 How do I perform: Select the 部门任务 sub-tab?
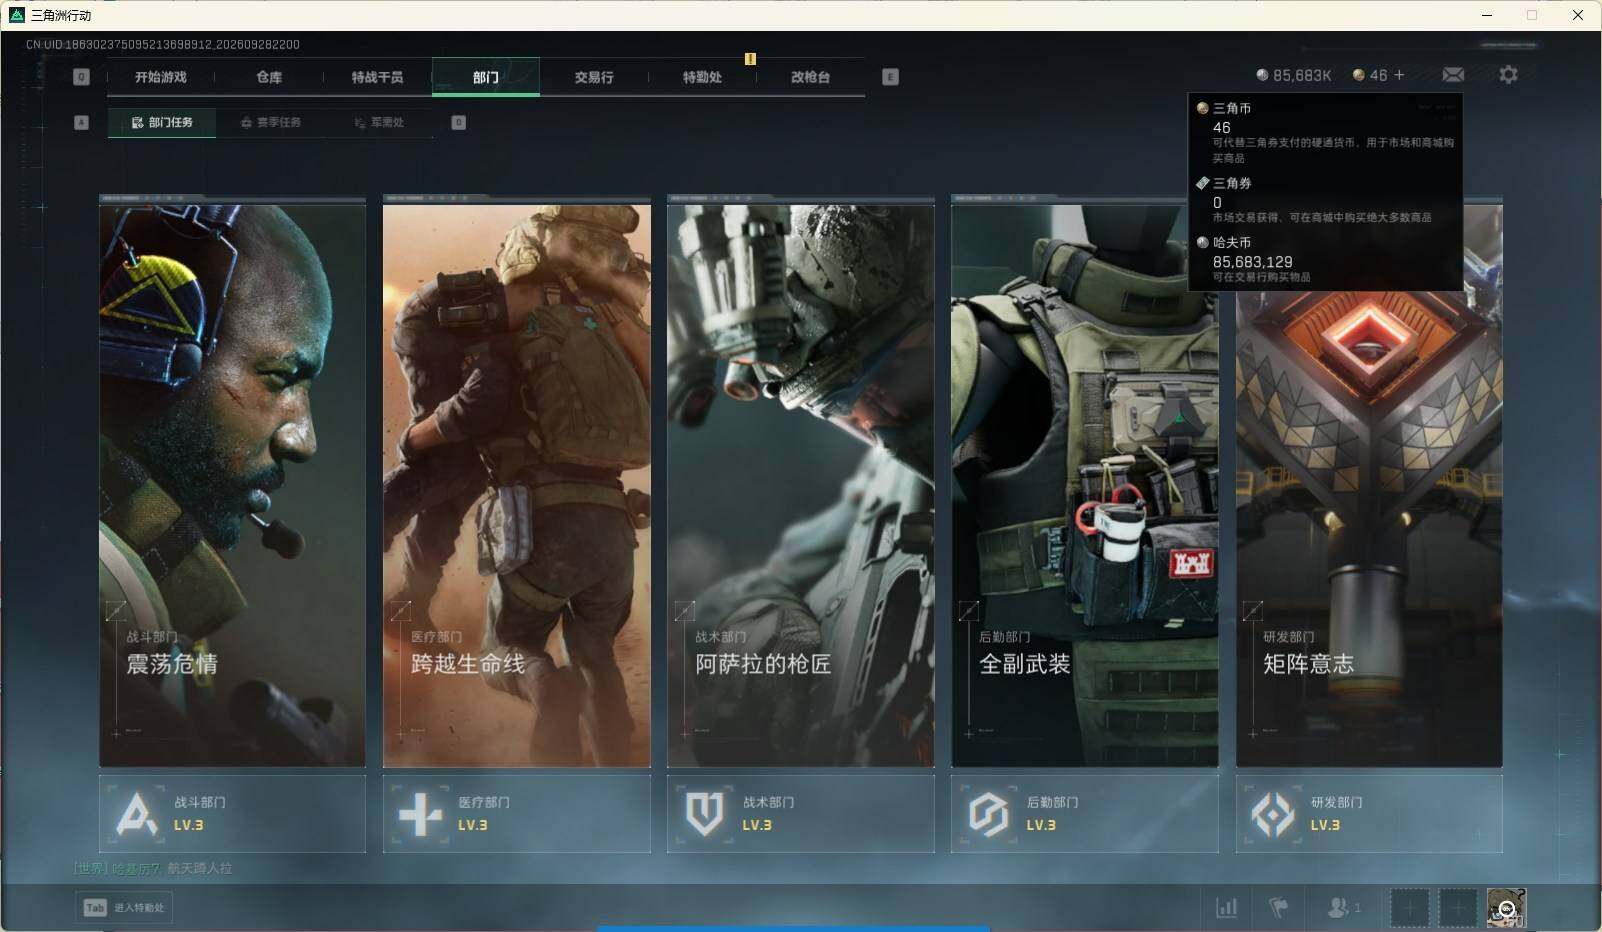[162, 122]
